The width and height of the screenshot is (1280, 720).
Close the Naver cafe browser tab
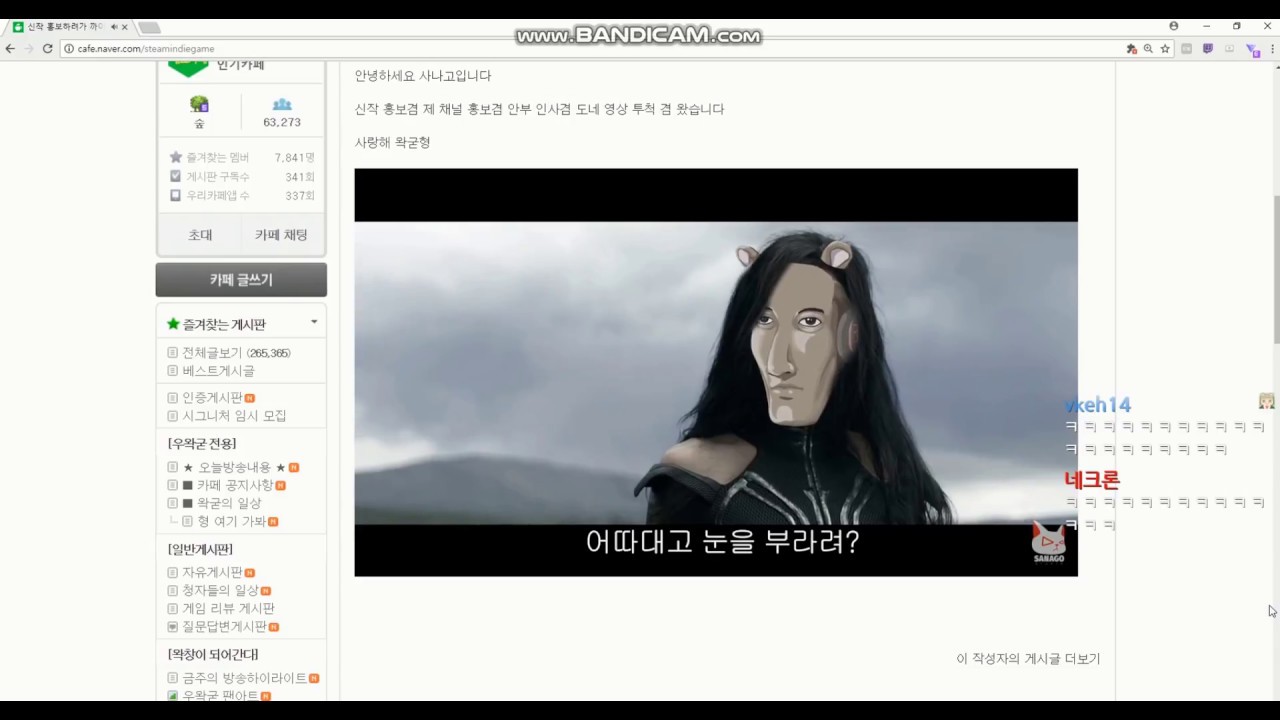[124, 27]
